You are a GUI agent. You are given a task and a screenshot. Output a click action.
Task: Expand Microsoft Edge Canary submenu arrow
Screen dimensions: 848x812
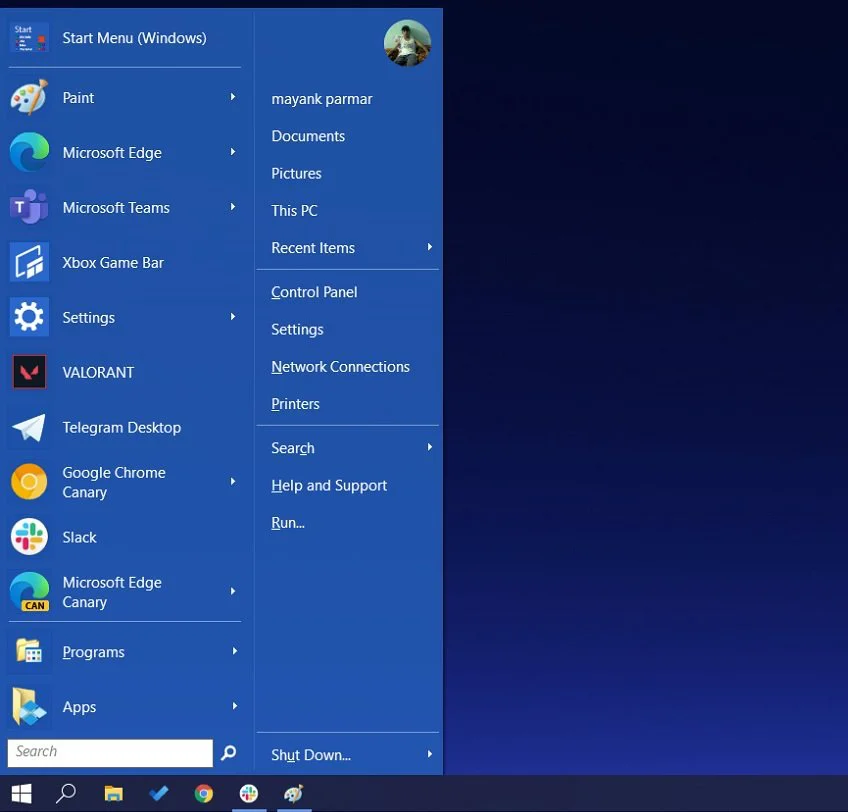pos(233,591)
